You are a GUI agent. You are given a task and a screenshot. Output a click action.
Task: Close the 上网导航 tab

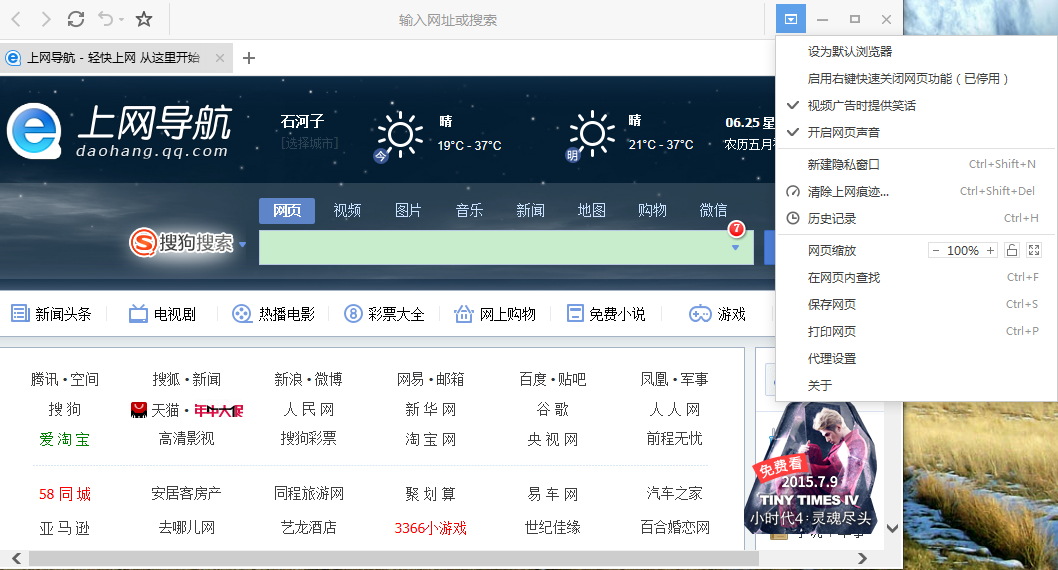click(220, 58)
